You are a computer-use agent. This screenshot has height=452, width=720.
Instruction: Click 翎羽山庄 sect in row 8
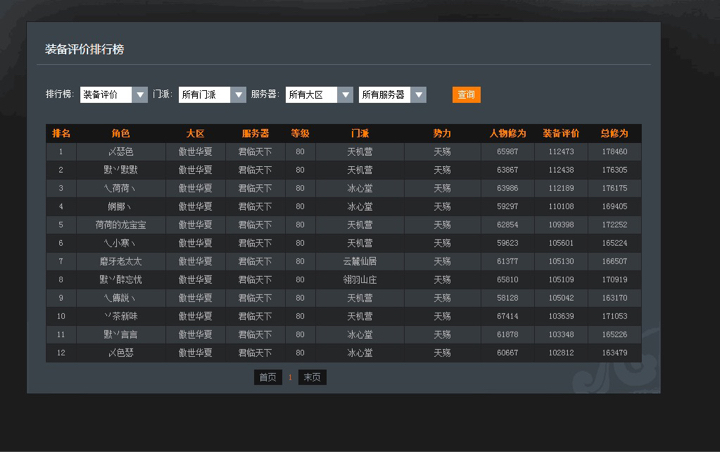pos(360,280)
